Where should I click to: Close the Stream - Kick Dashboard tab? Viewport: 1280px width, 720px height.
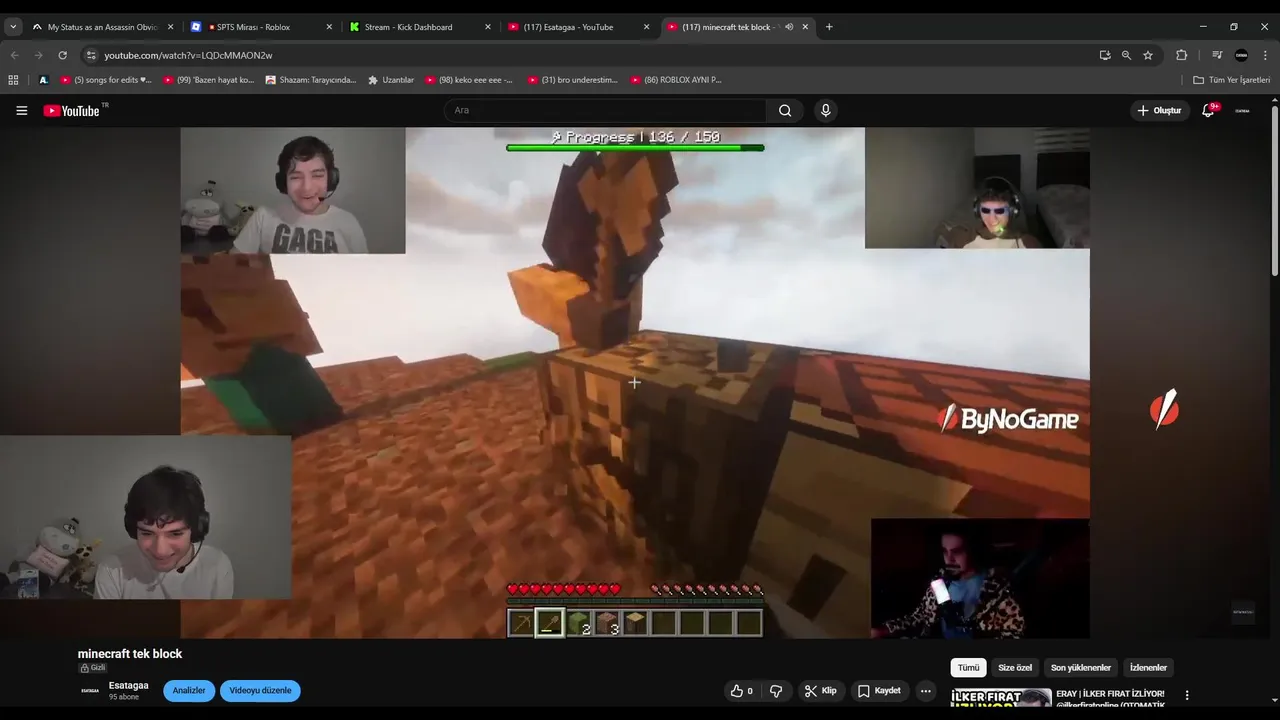click(x=488, y=27)
